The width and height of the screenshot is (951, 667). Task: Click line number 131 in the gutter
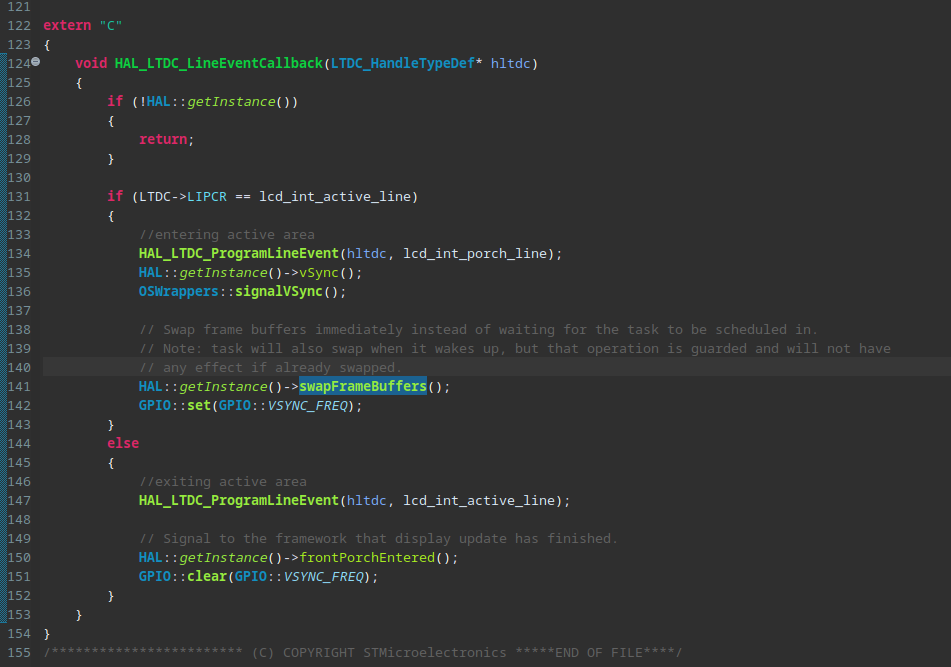click(18, 196)
